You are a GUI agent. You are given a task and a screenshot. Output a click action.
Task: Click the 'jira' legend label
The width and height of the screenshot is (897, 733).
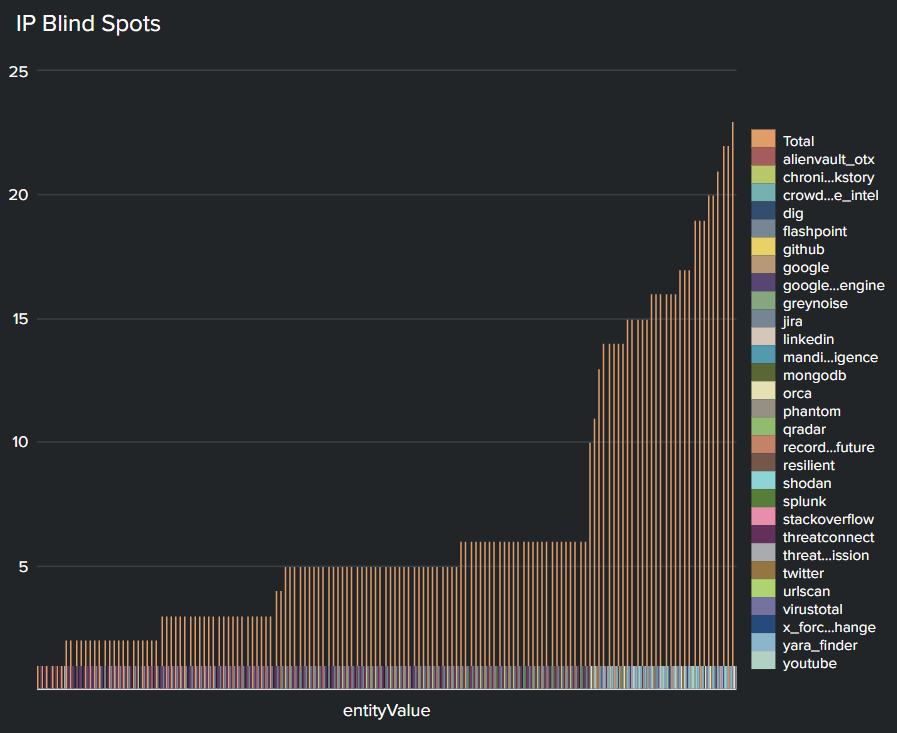coord(792,322)
